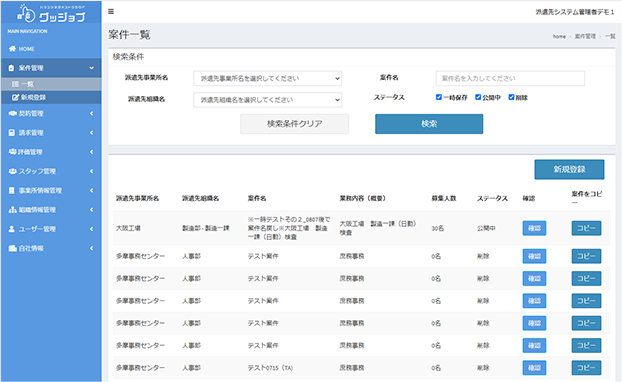
Task: Expand the 自社情報 menu chevron
Action: (92, 248)
